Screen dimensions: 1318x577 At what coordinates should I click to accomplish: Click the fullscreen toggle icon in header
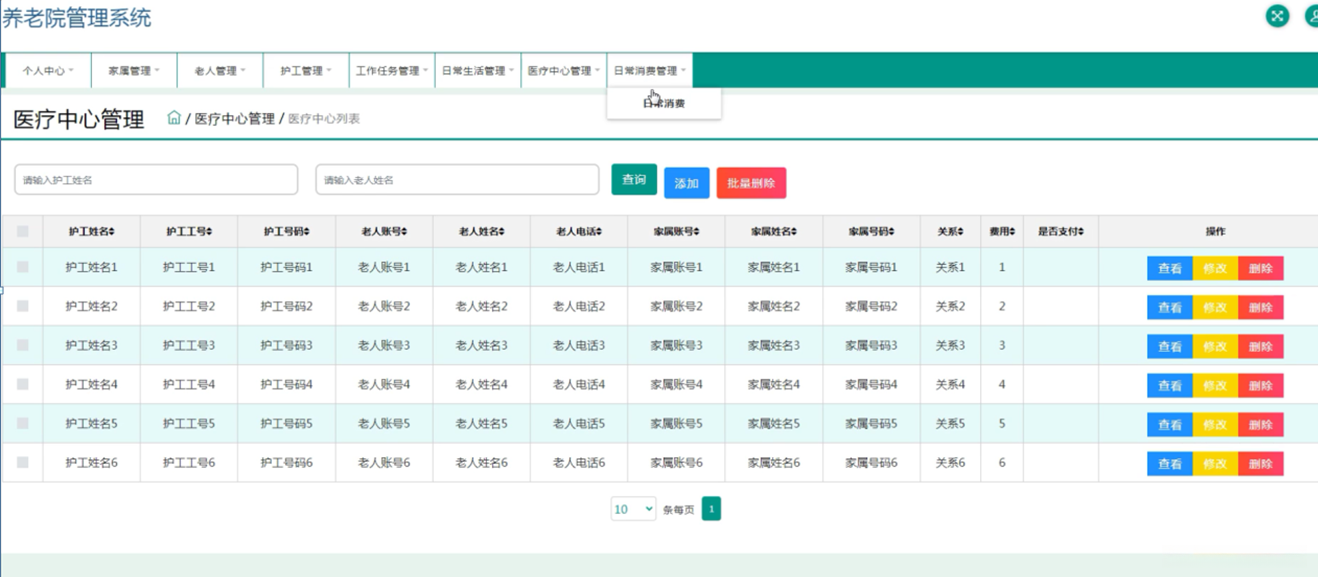tap(1277, 16)
